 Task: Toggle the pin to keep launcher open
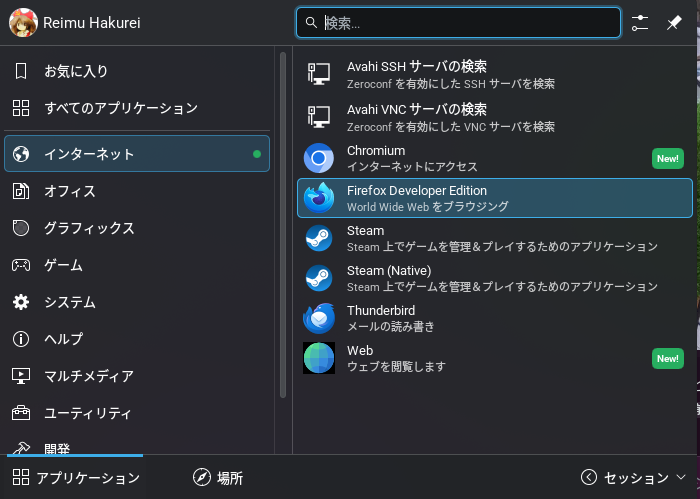tap(674, 22)
